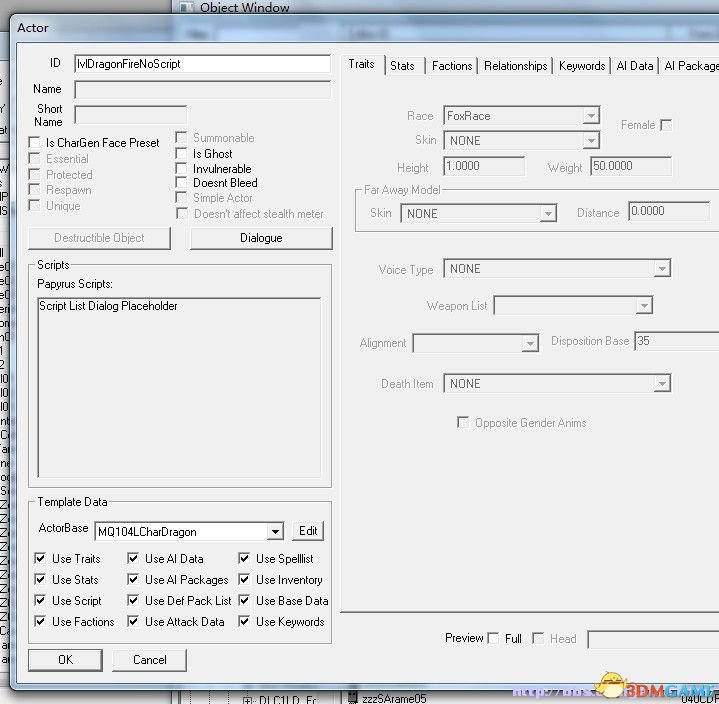Uncheck Use Keywords template flag

click(245, 622)
